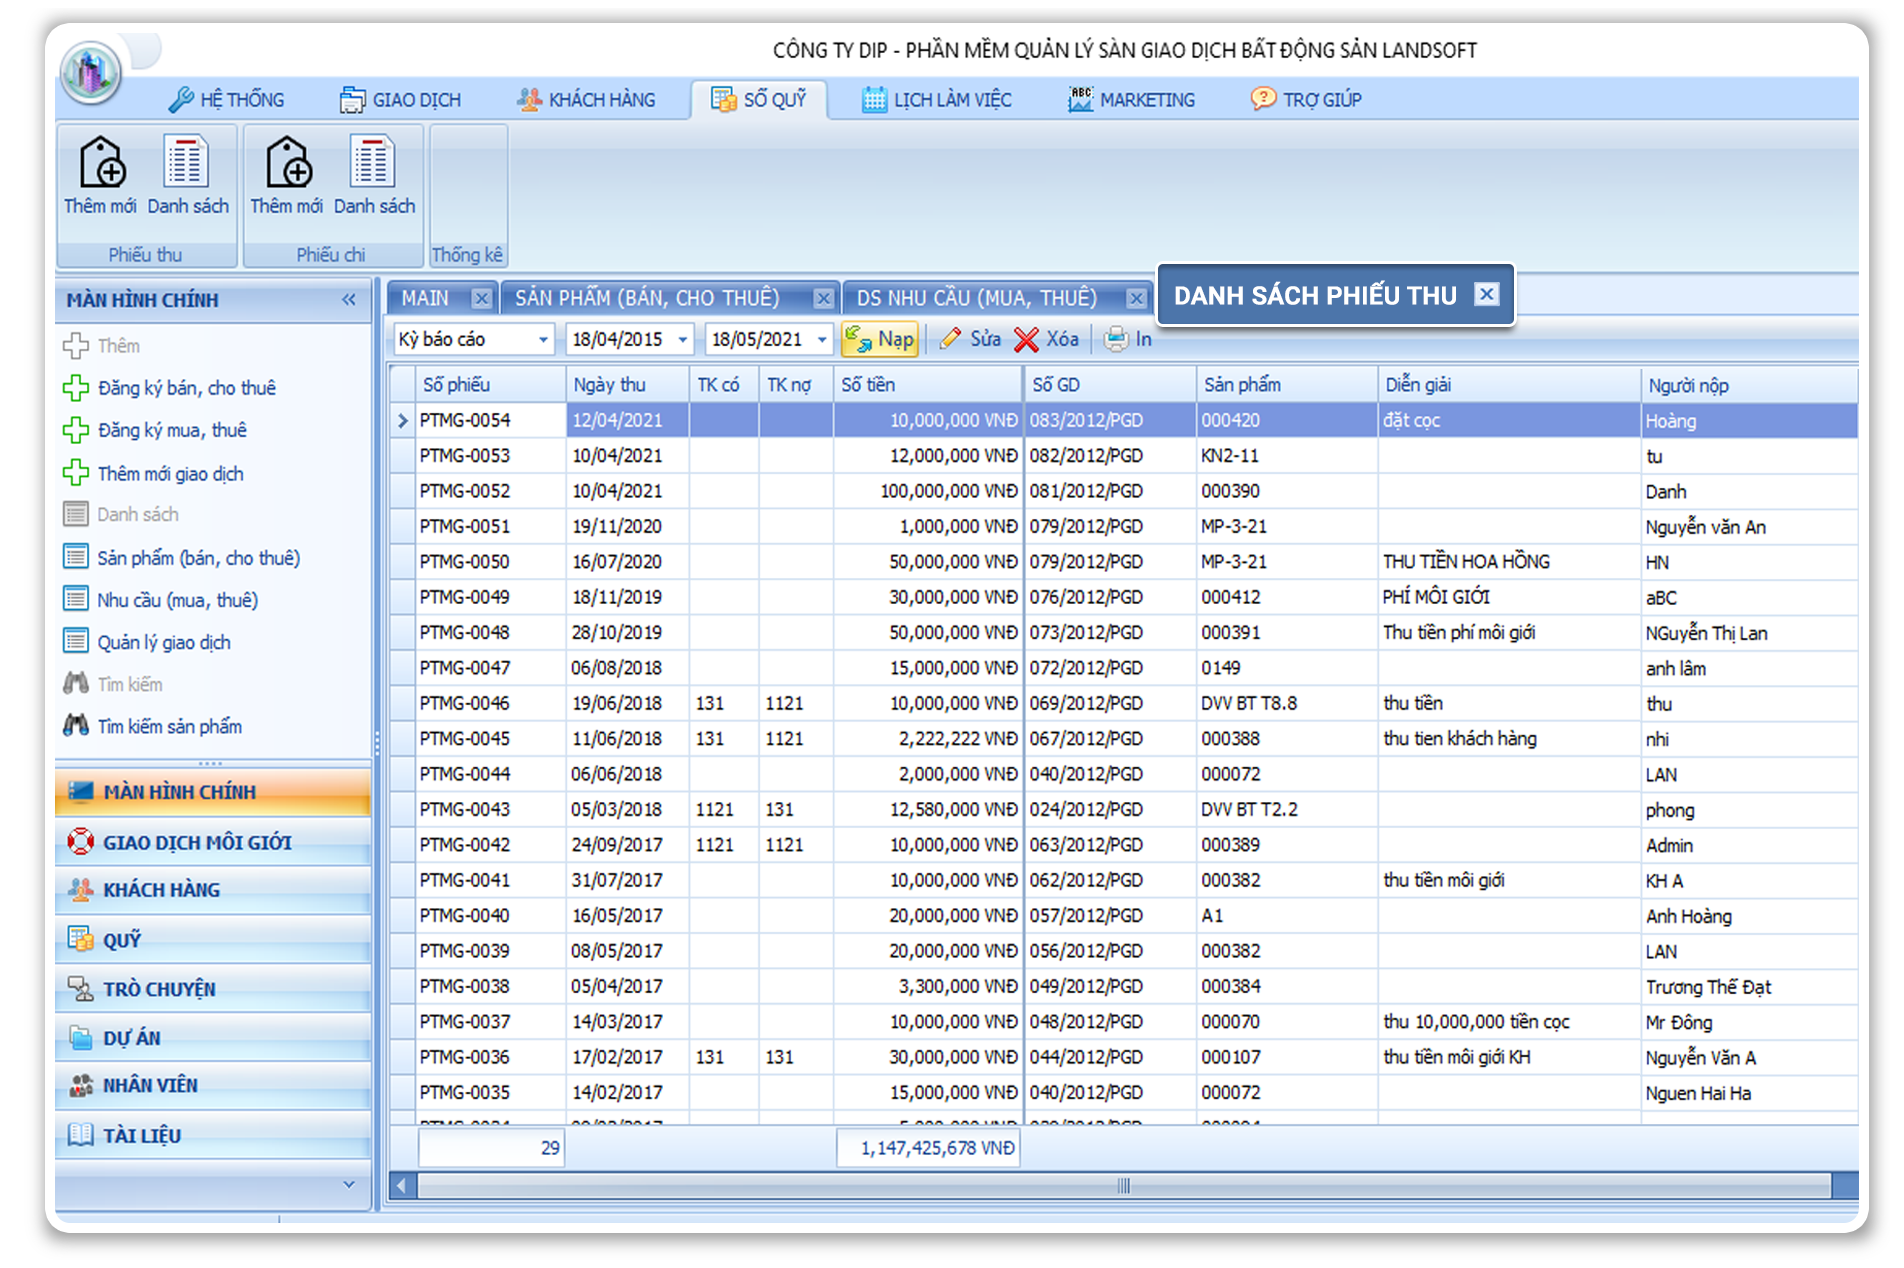Expand the 18/04/2015 start date picker
Image resolution: width=1904 pixels, height=1268 pixels.
coord(683,340)
